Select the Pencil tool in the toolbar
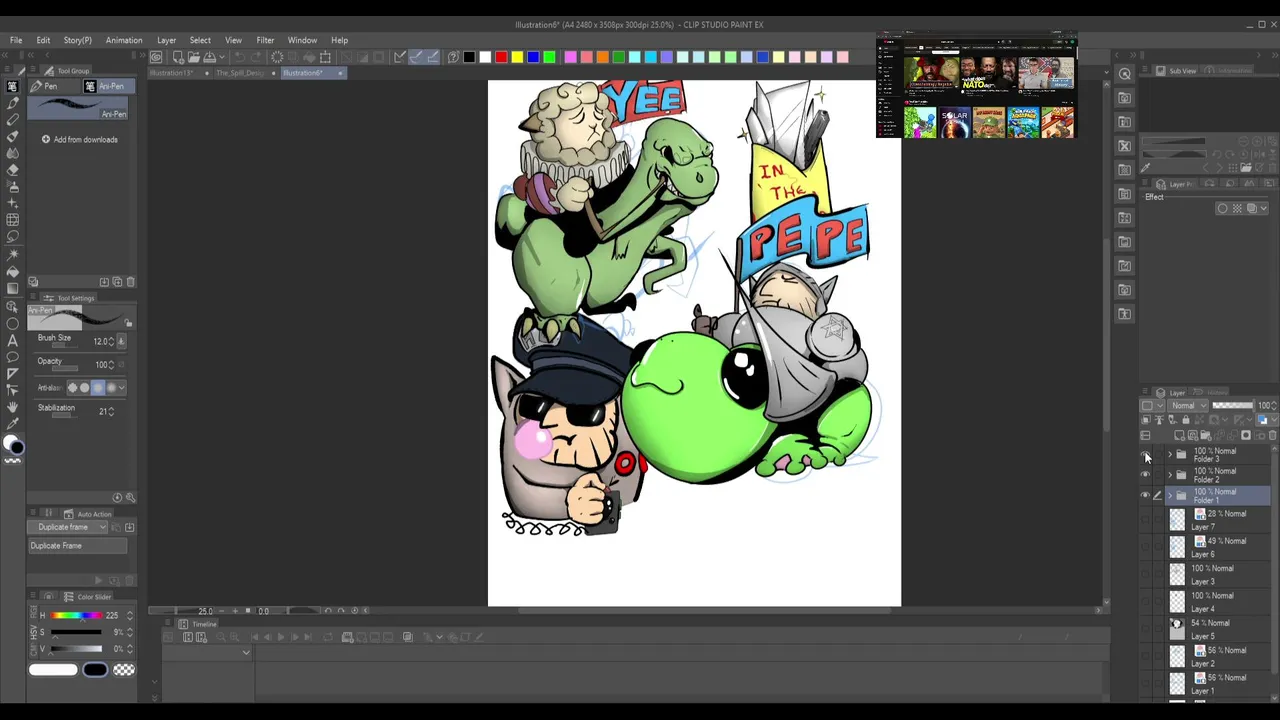The height and width of the screenshot is (720, 1280). [12, 119]
